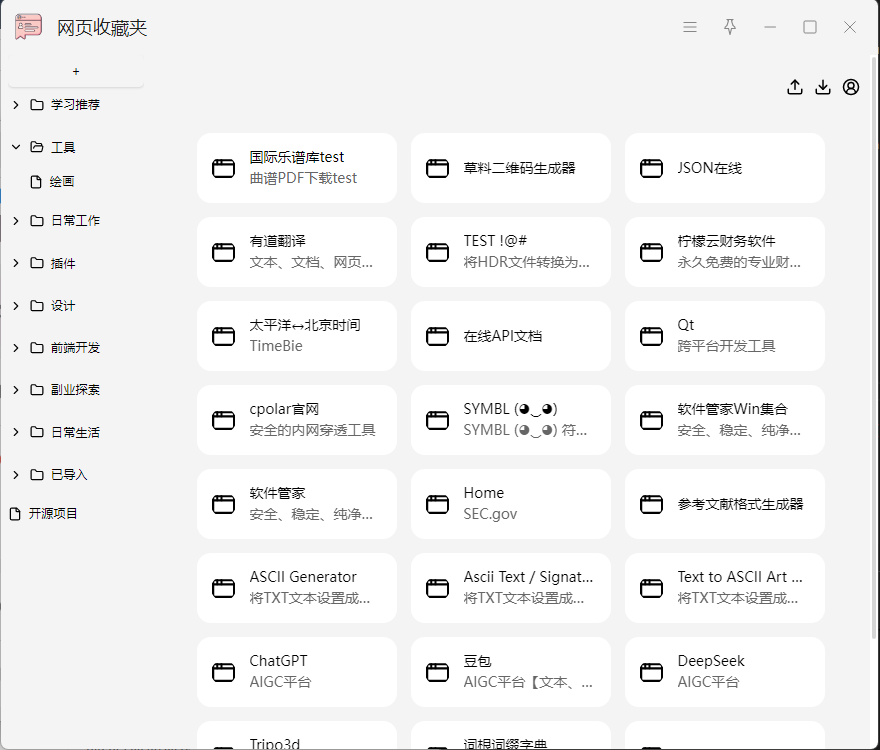Open the user account profile icon

pos(851,87)
